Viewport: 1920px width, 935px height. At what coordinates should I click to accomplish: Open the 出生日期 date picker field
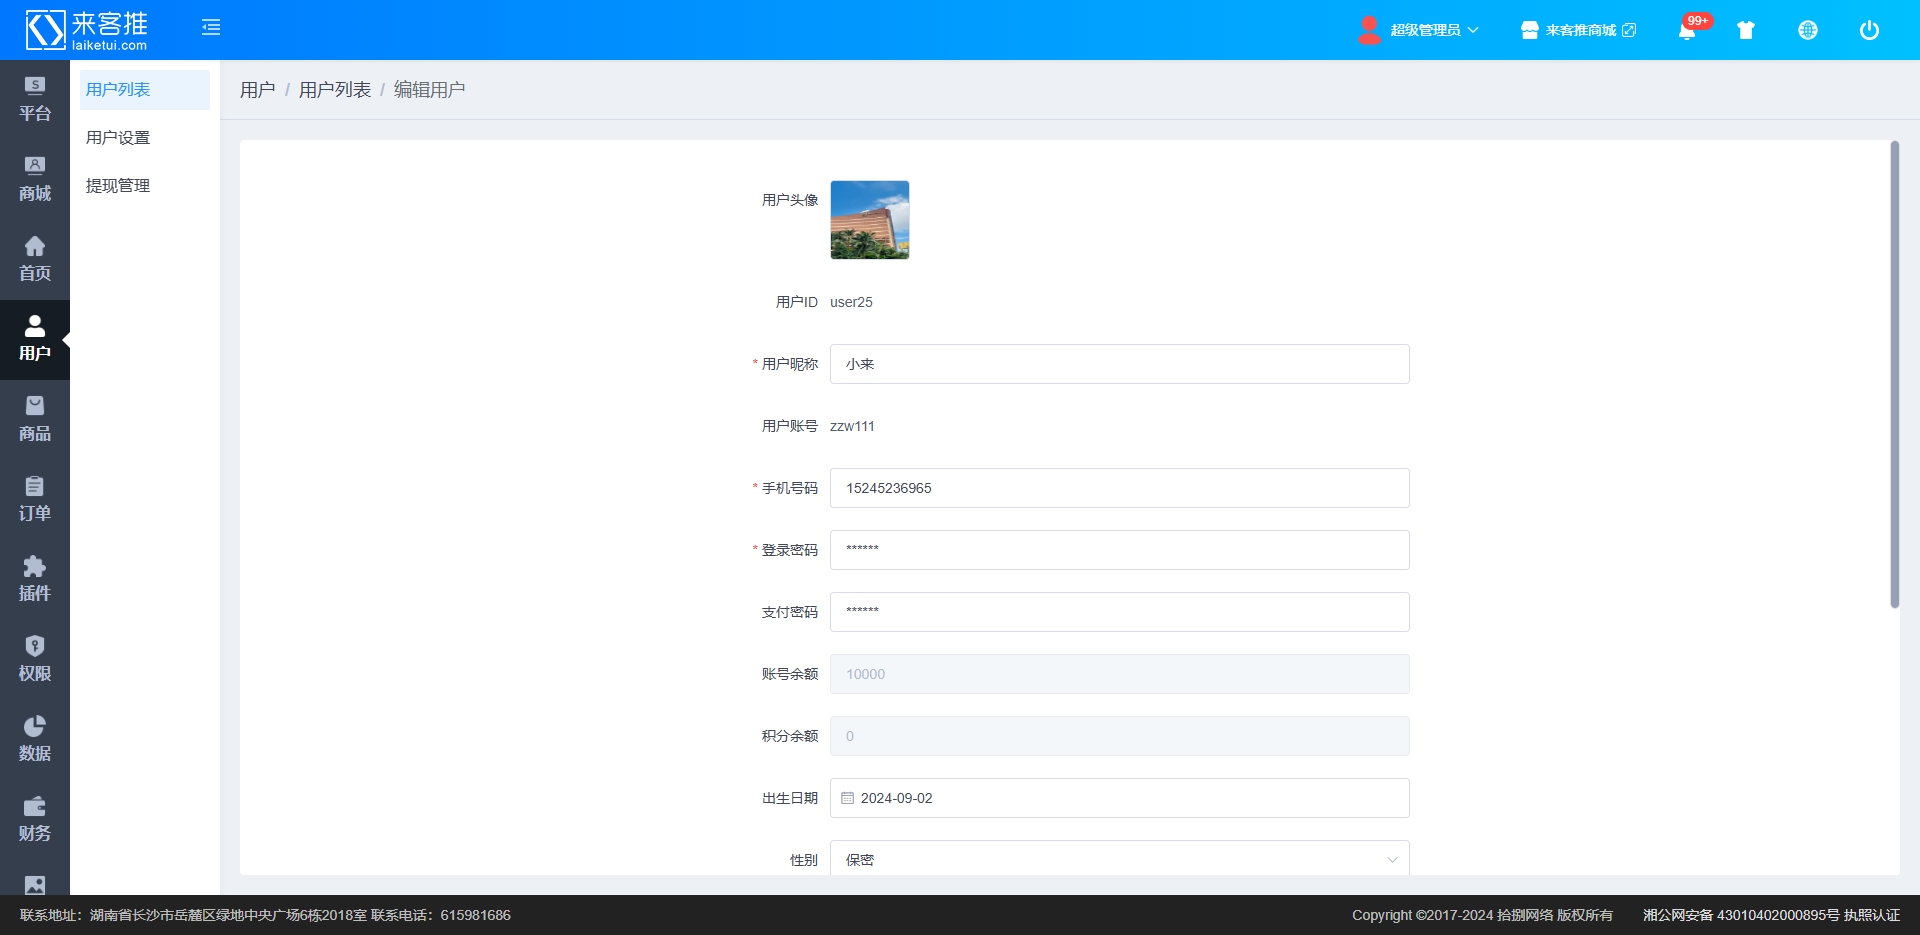tap(1119, 798)
